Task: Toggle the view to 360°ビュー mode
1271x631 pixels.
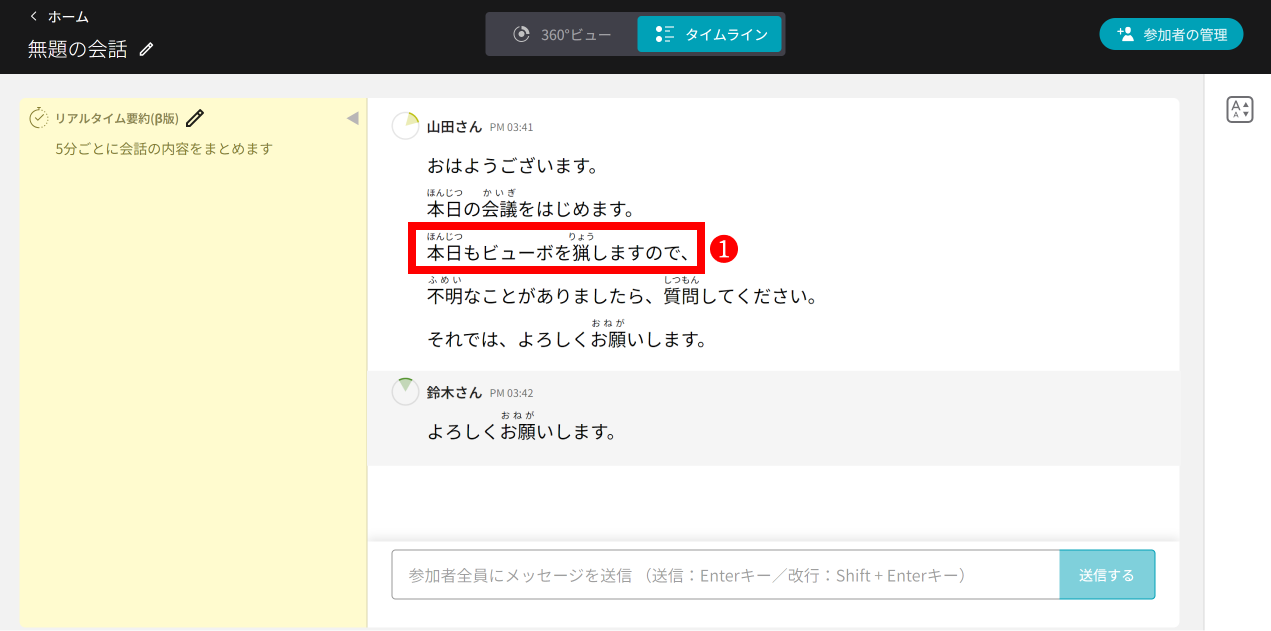Action: [561, 32]
